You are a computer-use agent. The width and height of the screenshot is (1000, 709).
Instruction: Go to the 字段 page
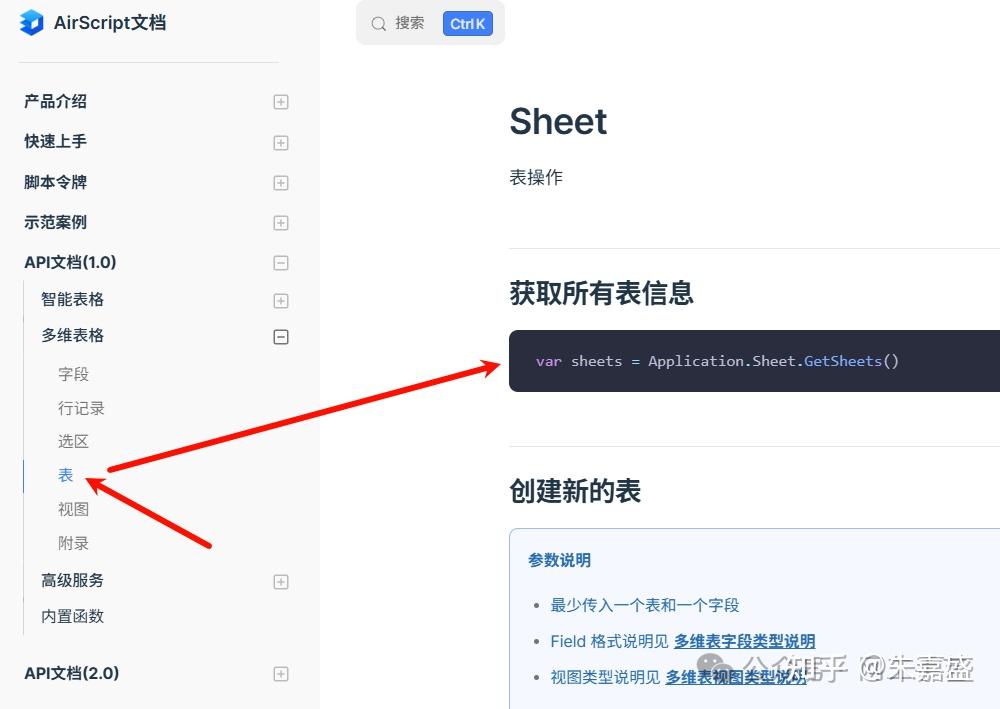click(x=73, y=374)
